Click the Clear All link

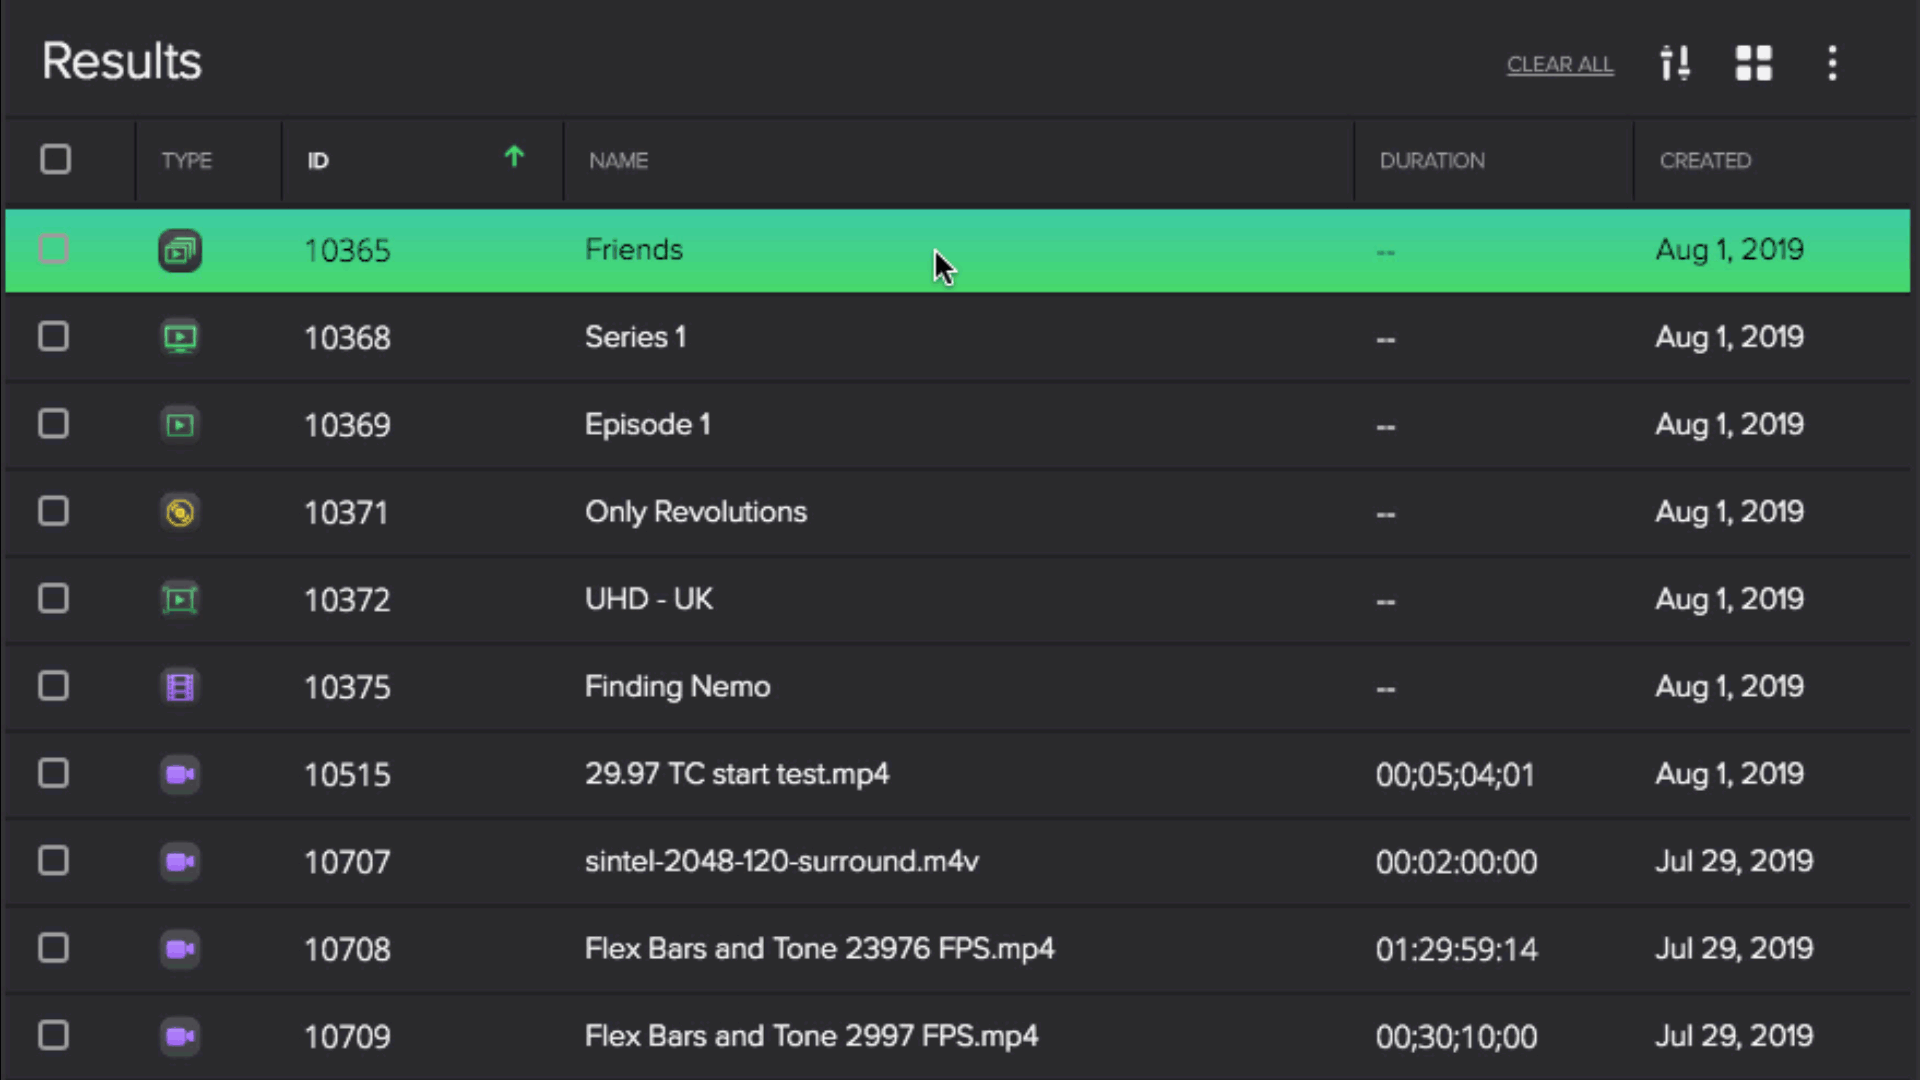tap(1560, 65)
